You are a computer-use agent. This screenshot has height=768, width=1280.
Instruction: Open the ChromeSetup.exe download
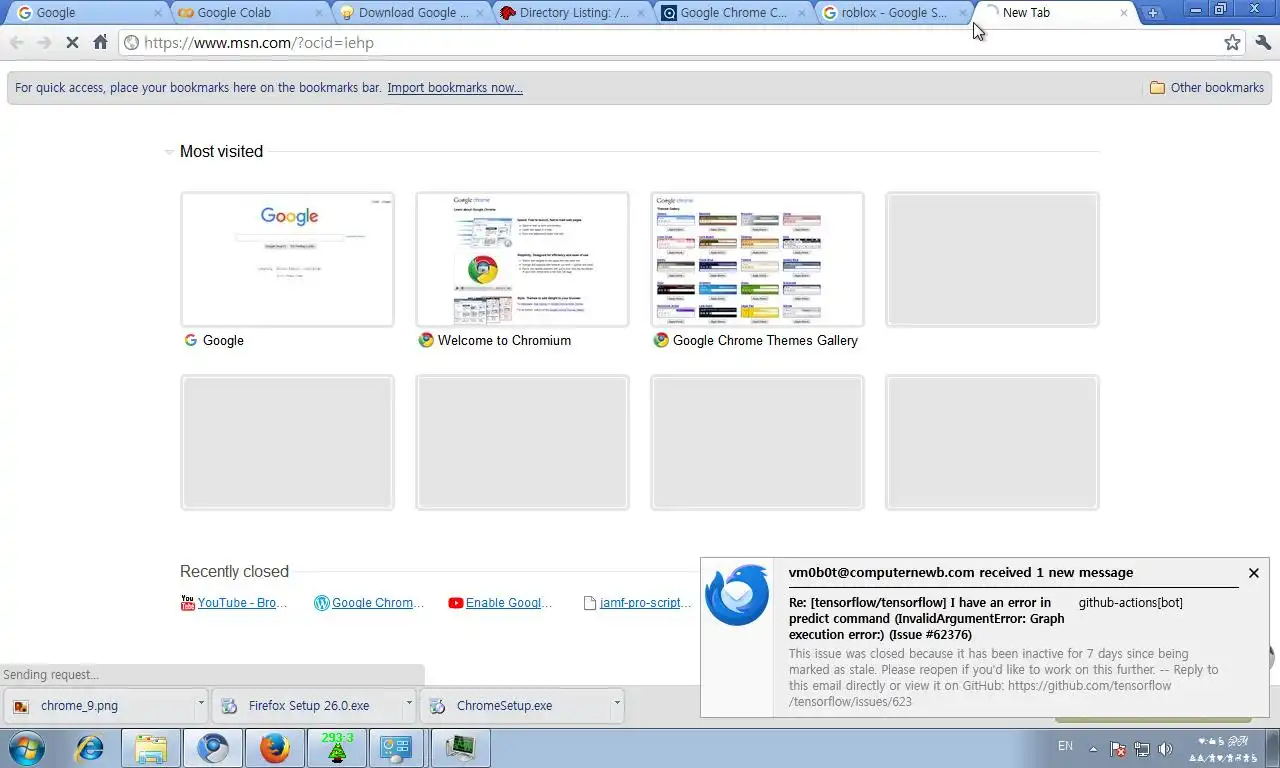pyautogui.click(x=514, y=705)
